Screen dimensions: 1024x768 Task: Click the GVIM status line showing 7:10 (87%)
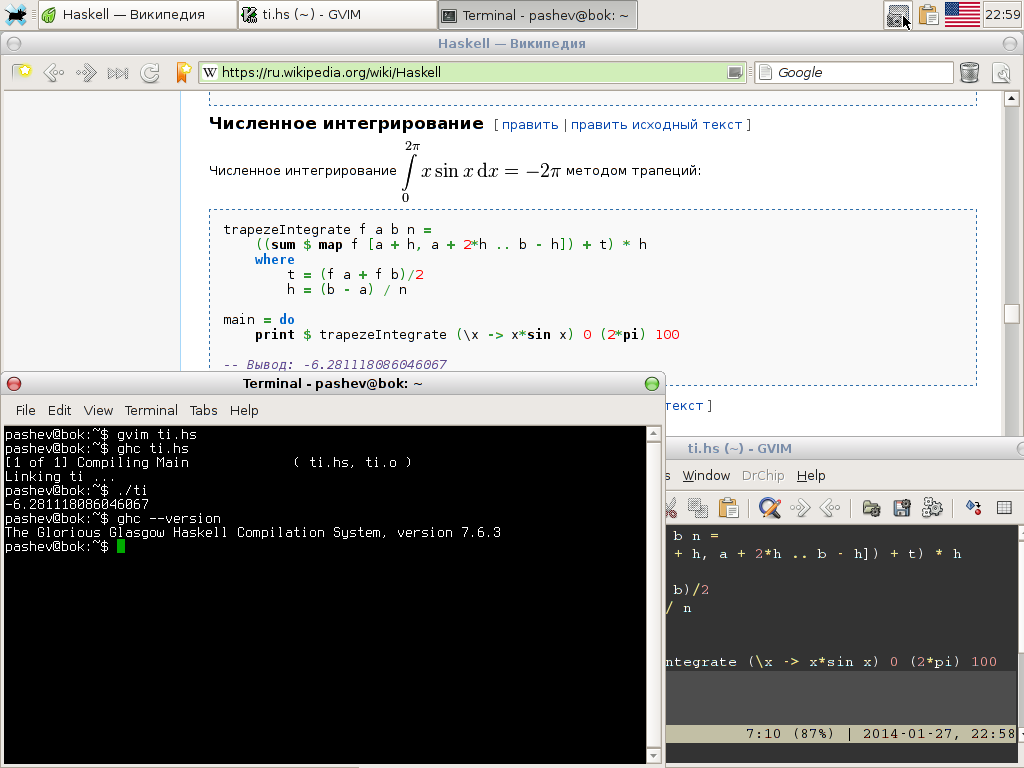point(842,733)
